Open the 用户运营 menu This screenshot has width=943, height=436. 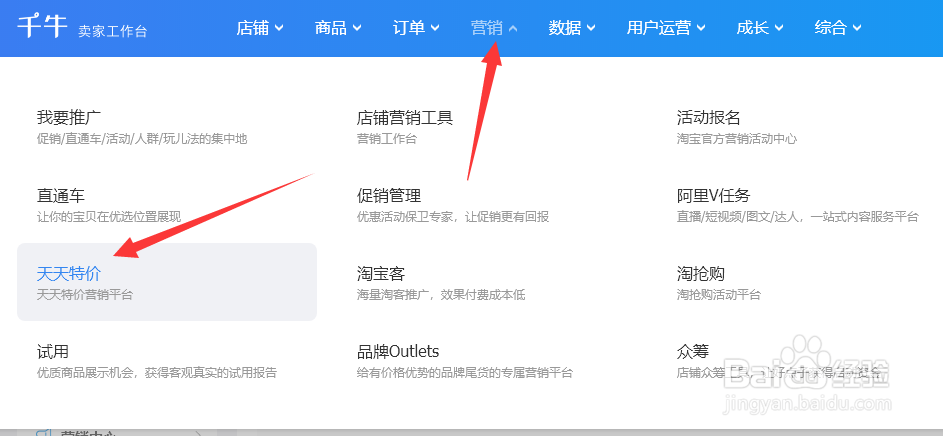coord(666,28)
